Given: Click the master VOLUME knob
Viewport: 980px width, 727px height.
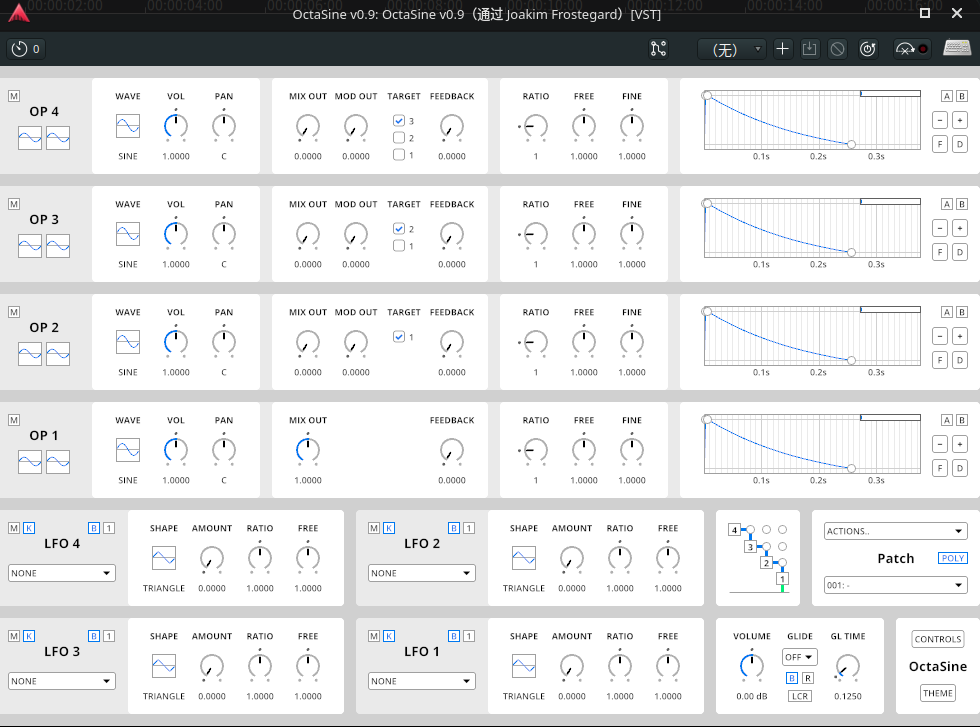Looking at the screenshot, I should [752, 666].
